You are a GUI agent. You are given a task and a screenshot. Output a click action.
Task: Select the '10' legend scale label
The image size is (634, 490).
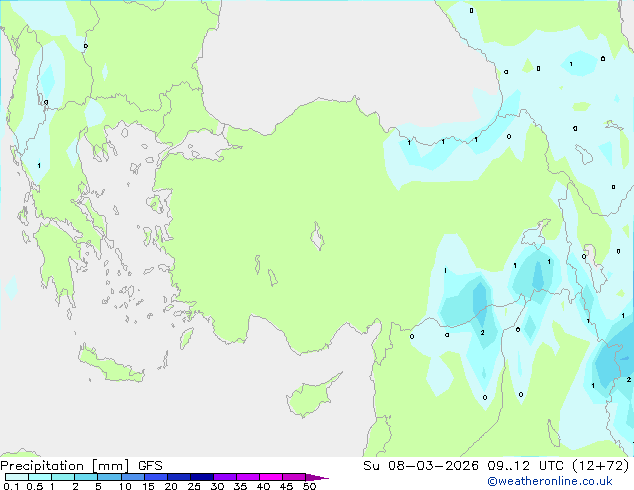coord(125,486)
